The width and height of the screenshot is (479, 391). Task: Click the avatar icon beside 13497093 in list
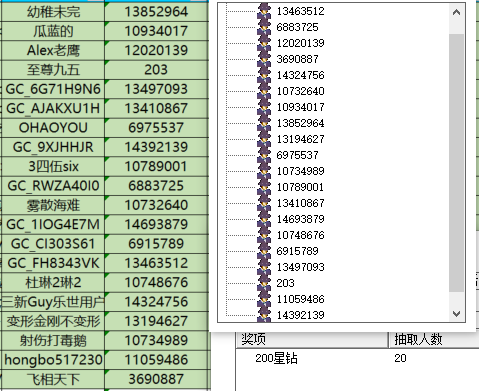pyautogui.click(x=264, y=267)
